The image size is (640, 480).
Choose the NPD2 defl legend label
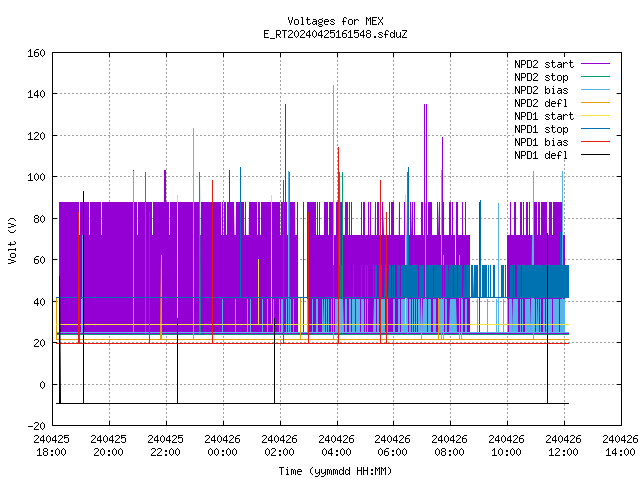[x=541, y=103]
